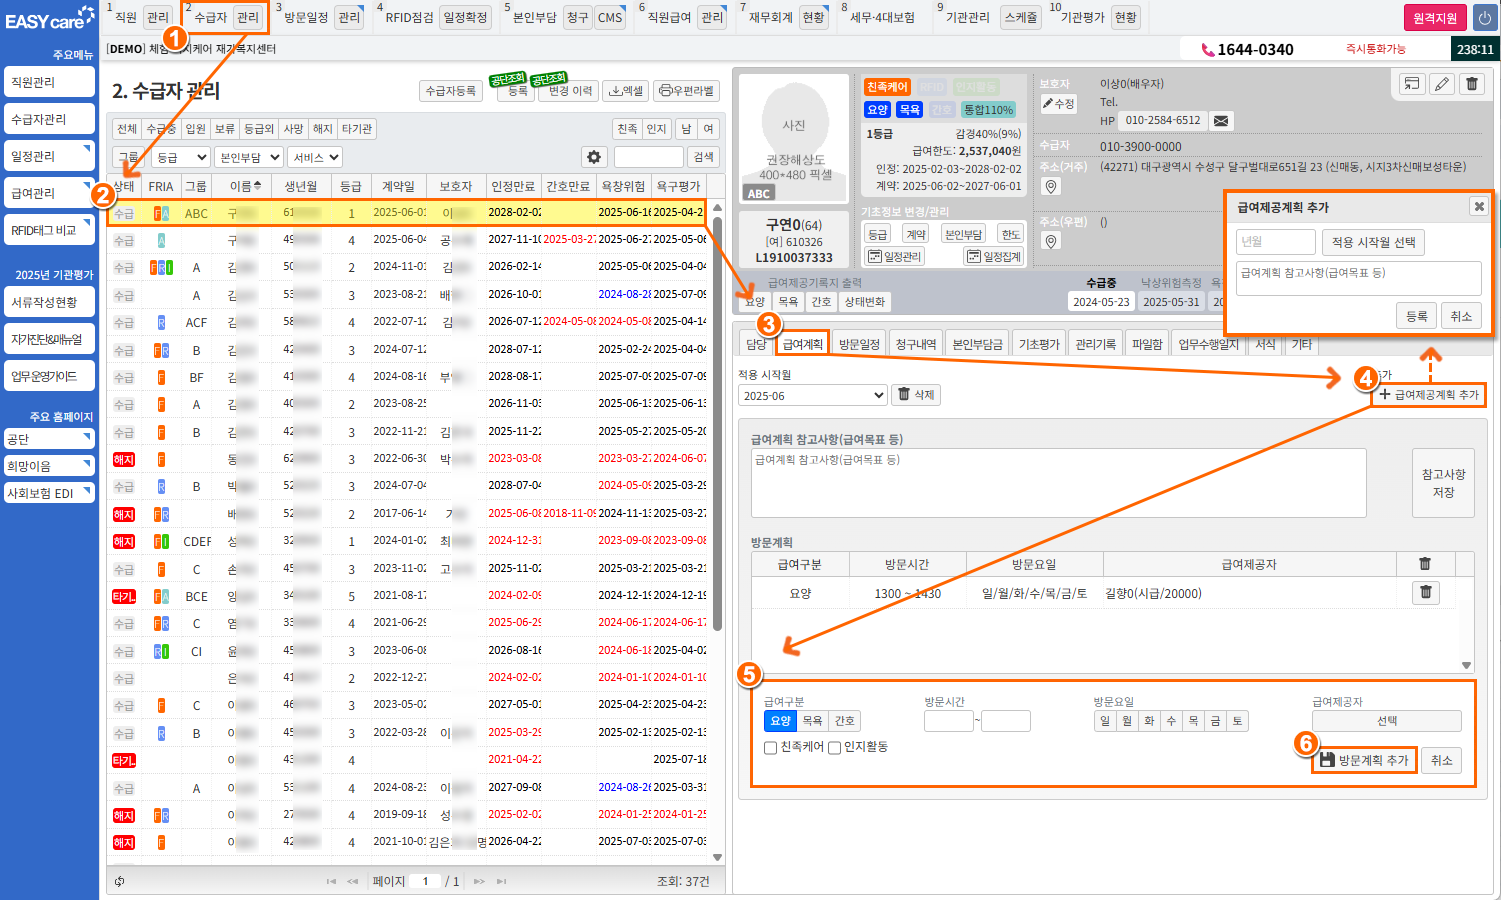Expand the 적용 시작월 2025-06 dropdown

coord(812,396)
